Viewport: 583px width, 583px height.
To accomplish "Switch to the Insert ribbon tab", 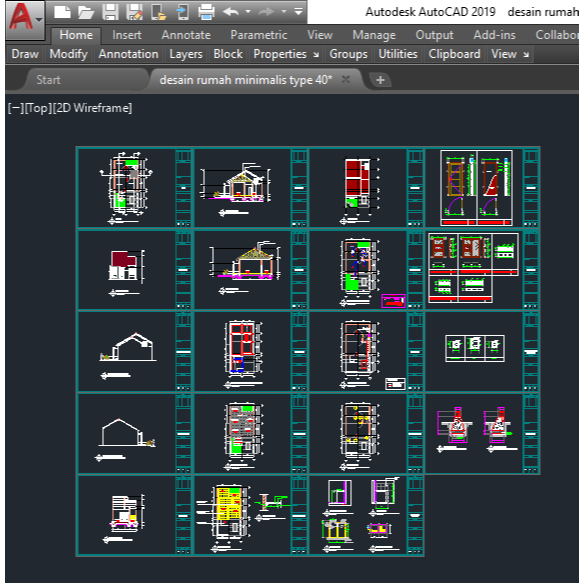I will [x=126, y=35].
